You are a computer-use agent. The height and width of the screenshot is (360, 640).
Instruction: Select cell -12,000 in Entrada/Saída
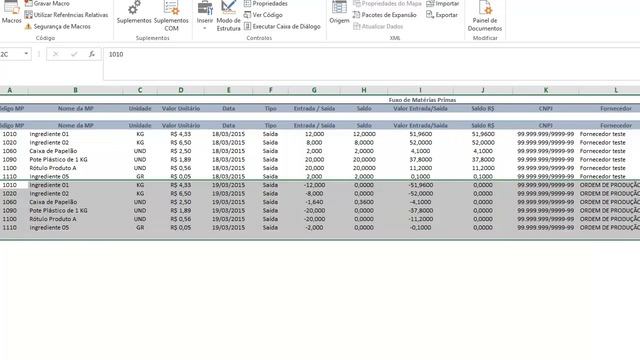(314, 185)
